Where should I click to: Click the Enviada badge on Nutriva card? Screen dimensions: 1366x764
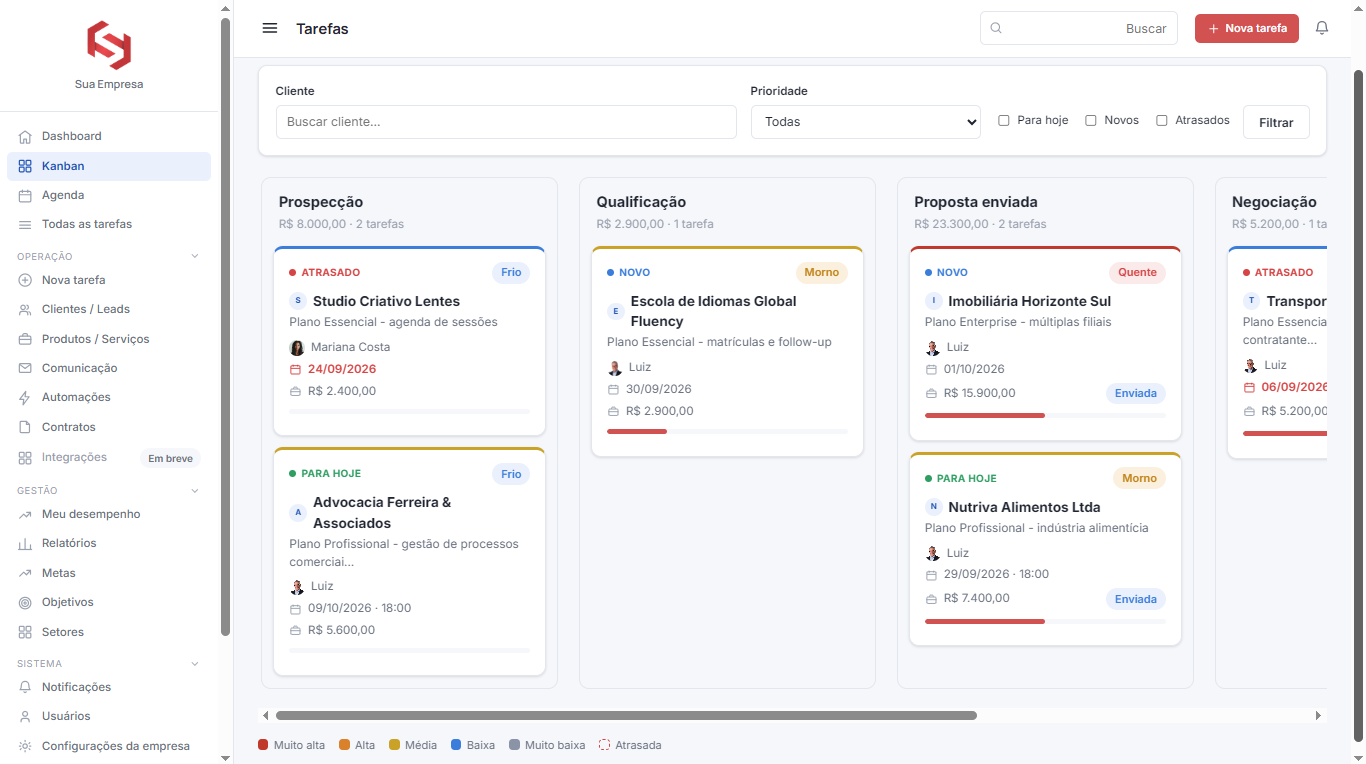tap(1136, 599)
